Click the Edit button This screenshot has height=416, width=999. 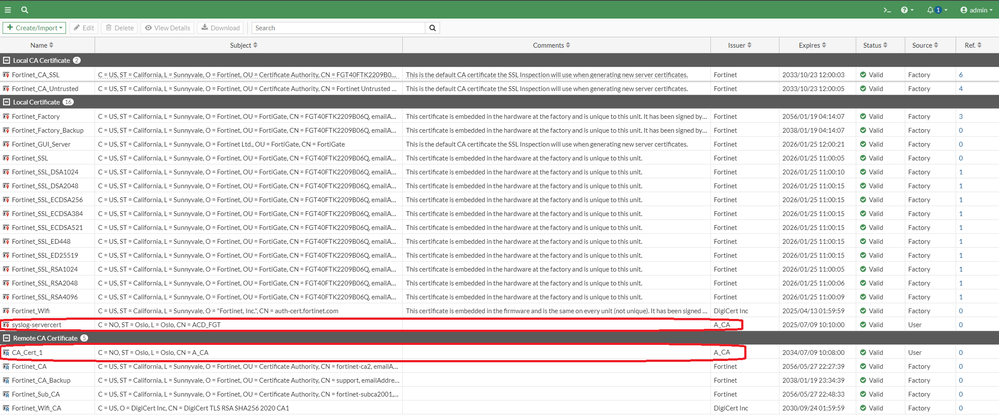(x=83, y=28)
